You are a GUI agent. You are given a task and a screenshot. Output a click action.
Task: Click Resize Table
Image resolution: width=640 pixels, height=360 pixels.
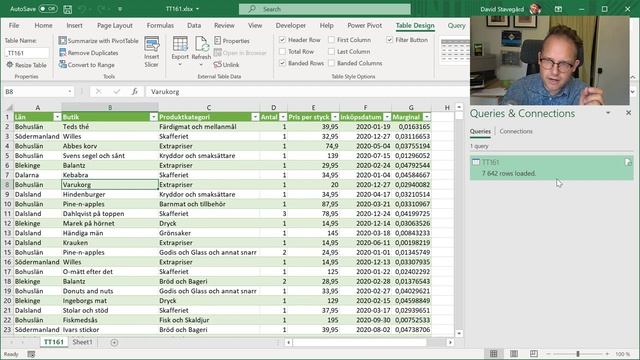(x=27, y=65)
